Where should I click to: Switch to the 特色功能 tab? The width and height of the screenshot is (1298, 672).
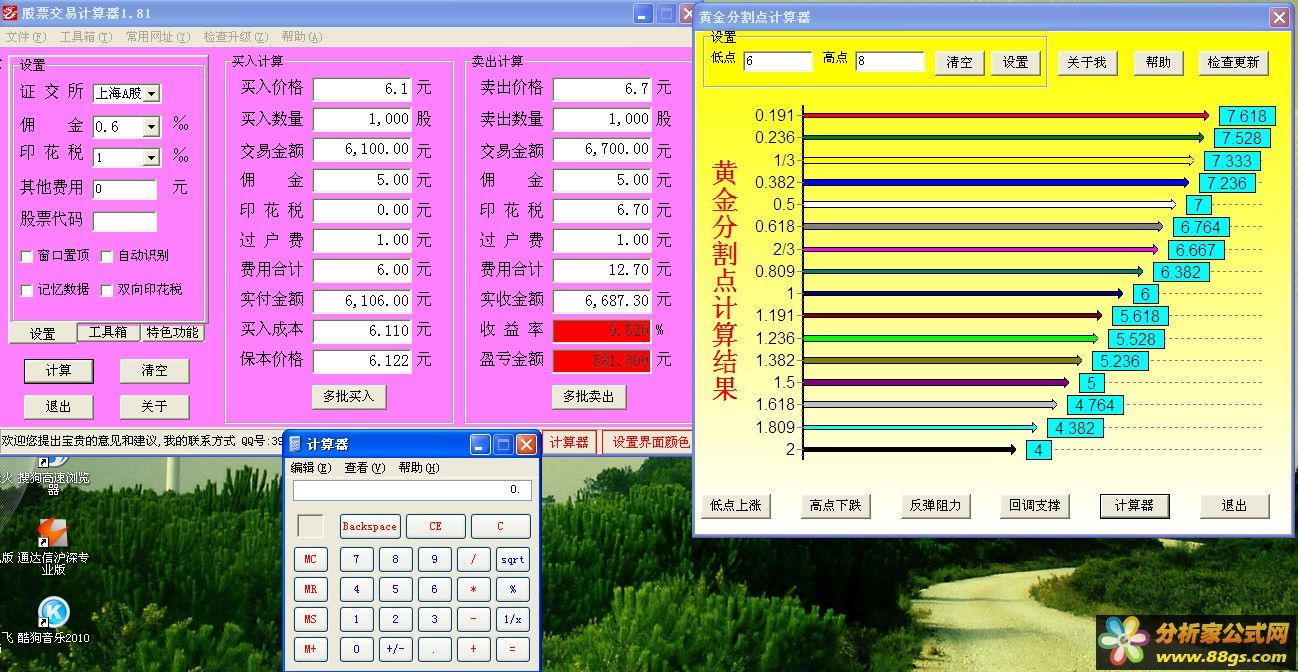click(172, 332)
